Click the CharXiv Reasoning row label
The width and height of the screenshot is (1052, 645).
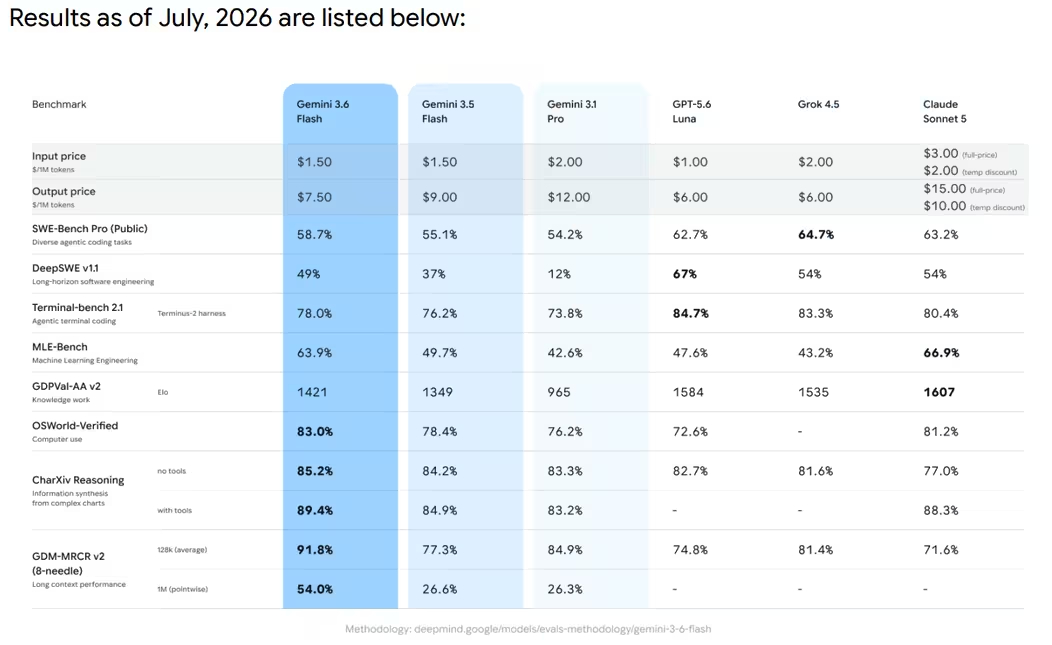78,480
